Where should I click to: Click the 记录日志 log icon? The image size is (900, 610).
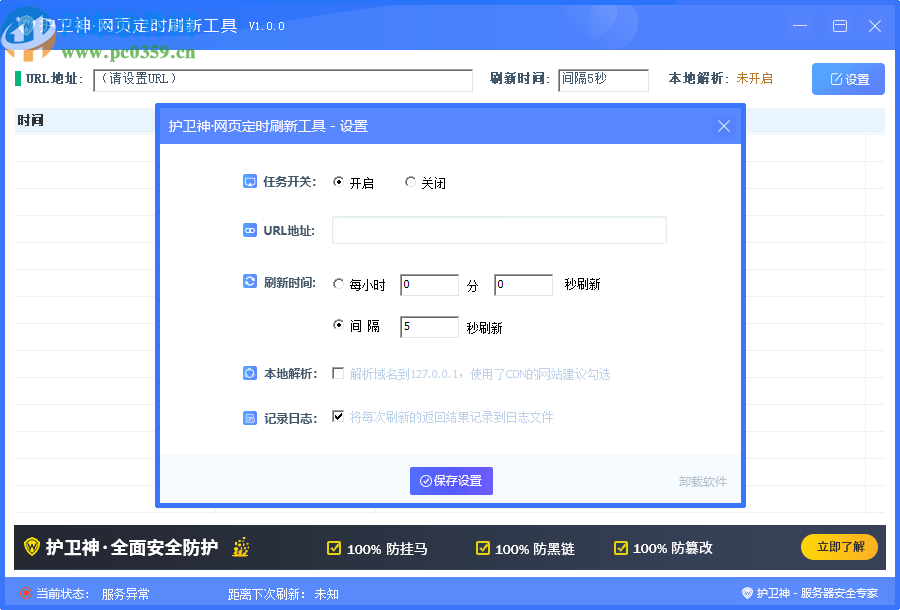pyautogui.click(x=248, y=418)
